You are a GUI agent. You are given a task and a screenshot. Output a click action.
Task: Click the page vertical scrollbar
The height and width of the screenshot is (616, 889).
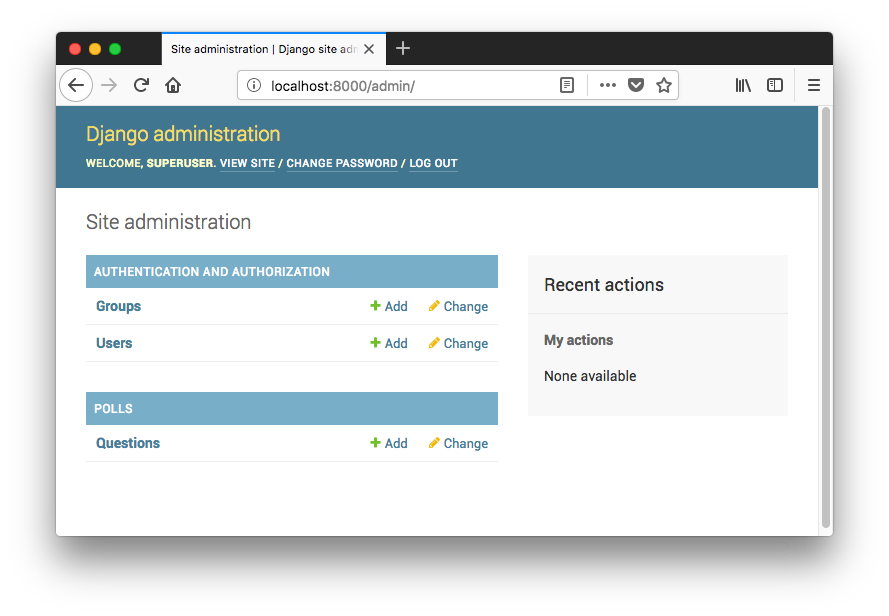click(x=826, y=318)
